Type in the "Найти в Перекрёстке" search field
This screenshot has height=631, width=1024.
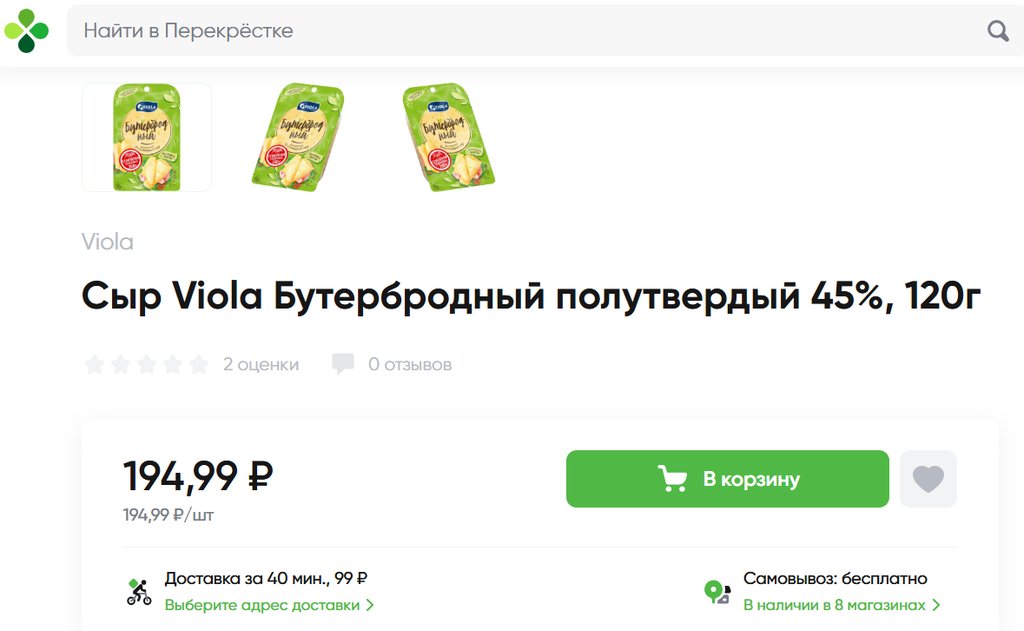click(520, 31)
